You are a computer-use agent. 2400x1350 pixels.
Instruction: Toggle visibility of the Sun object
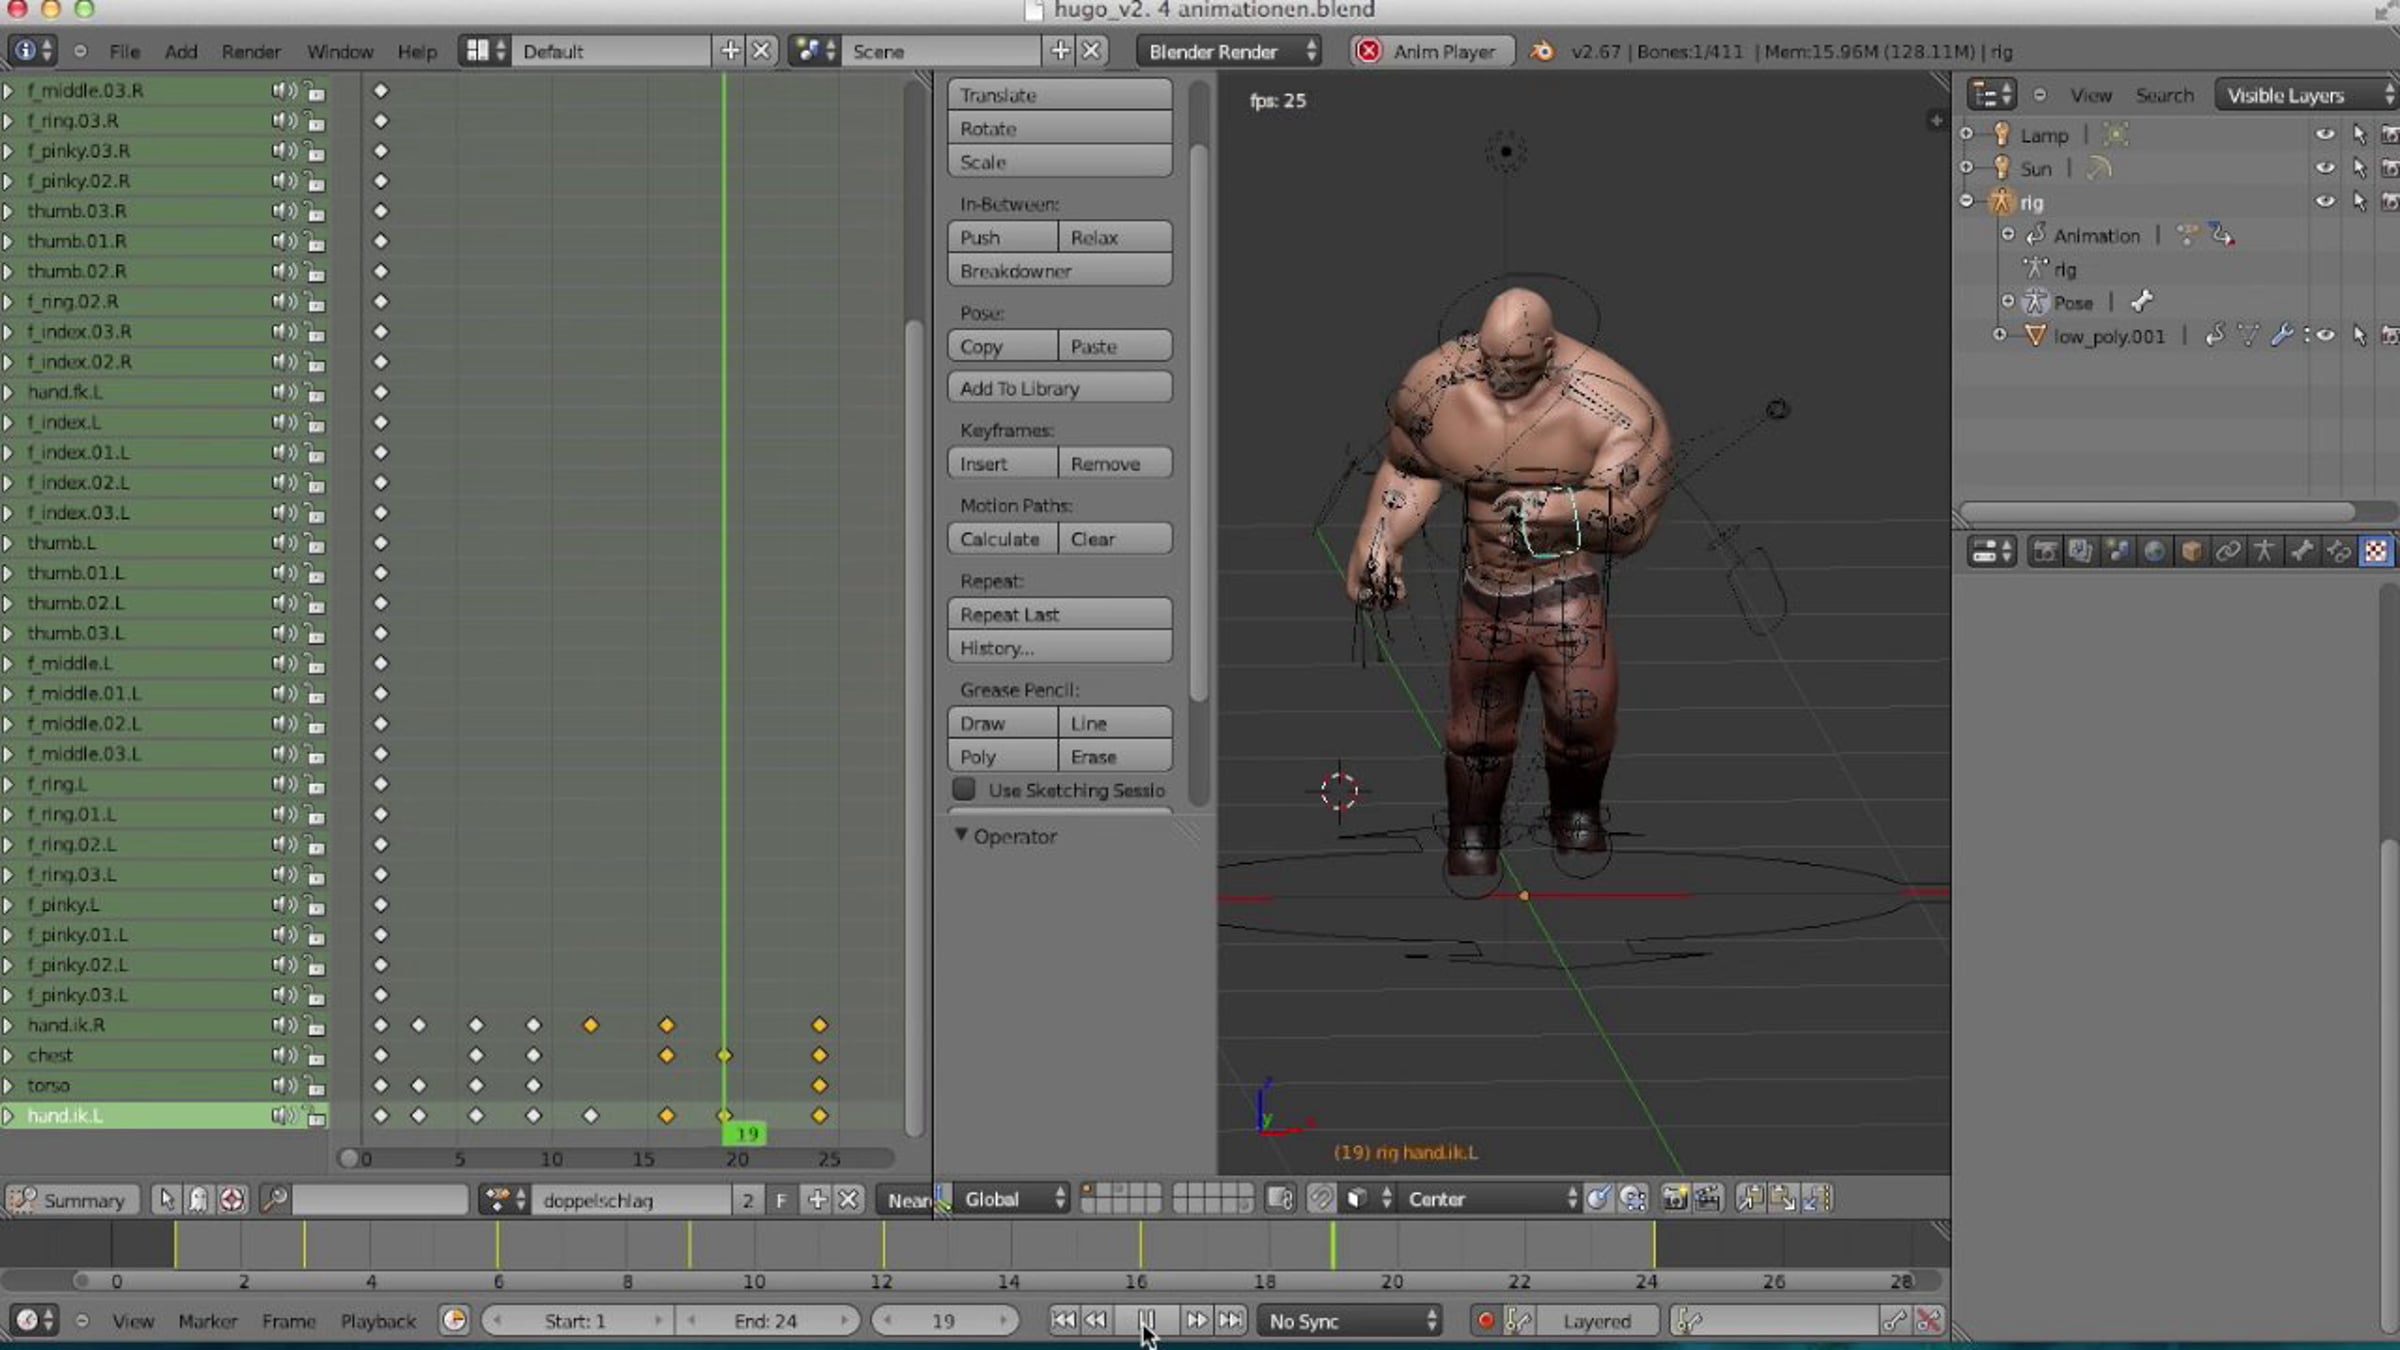coord(2325,168)
